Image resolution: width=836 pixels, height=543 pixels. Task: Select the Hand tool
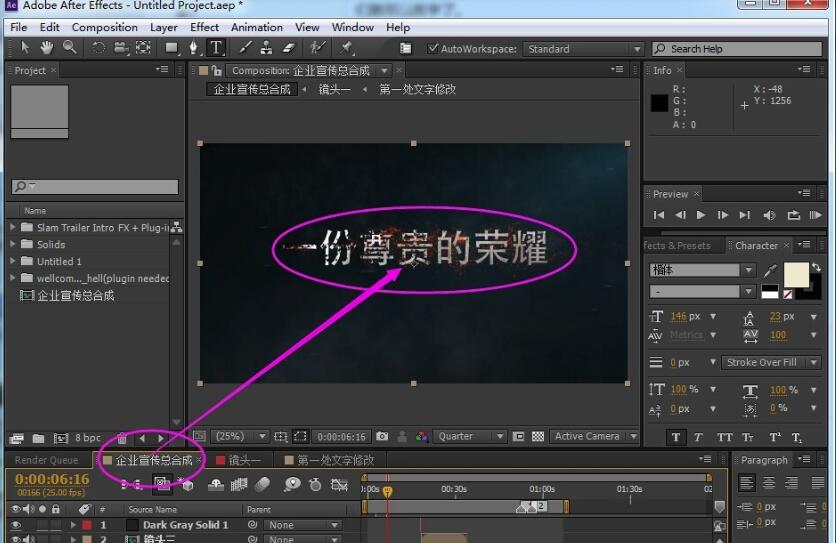click(47, 48)
